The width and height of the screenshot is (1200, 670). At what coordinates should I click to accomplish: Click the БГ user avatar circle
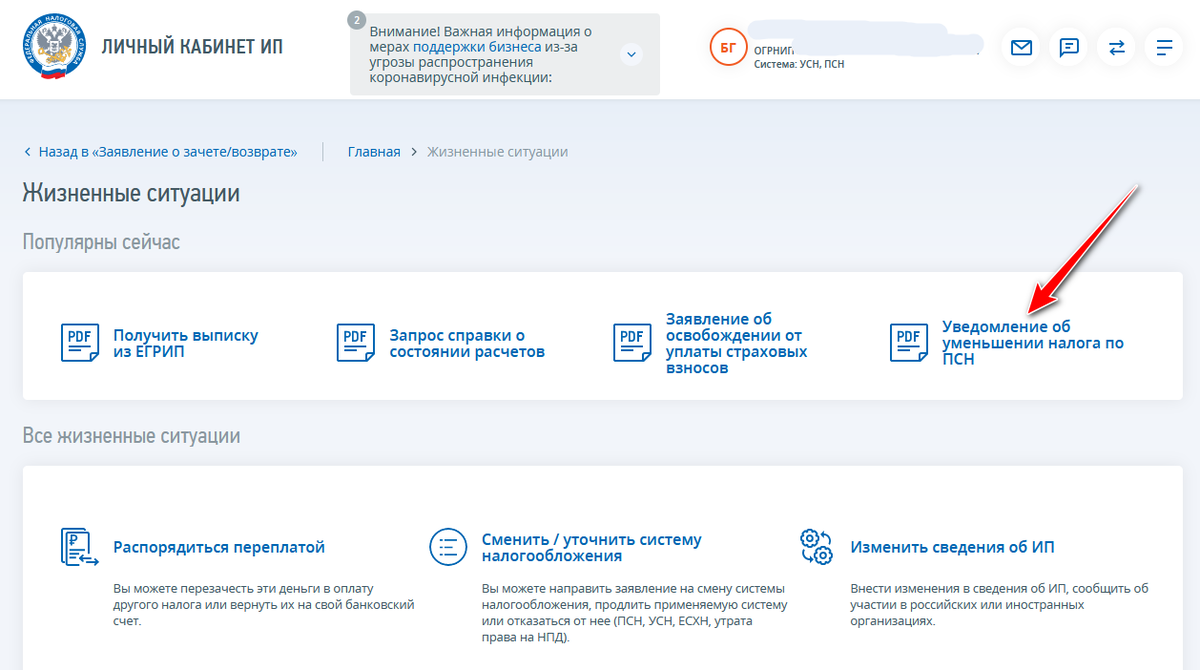727,47
